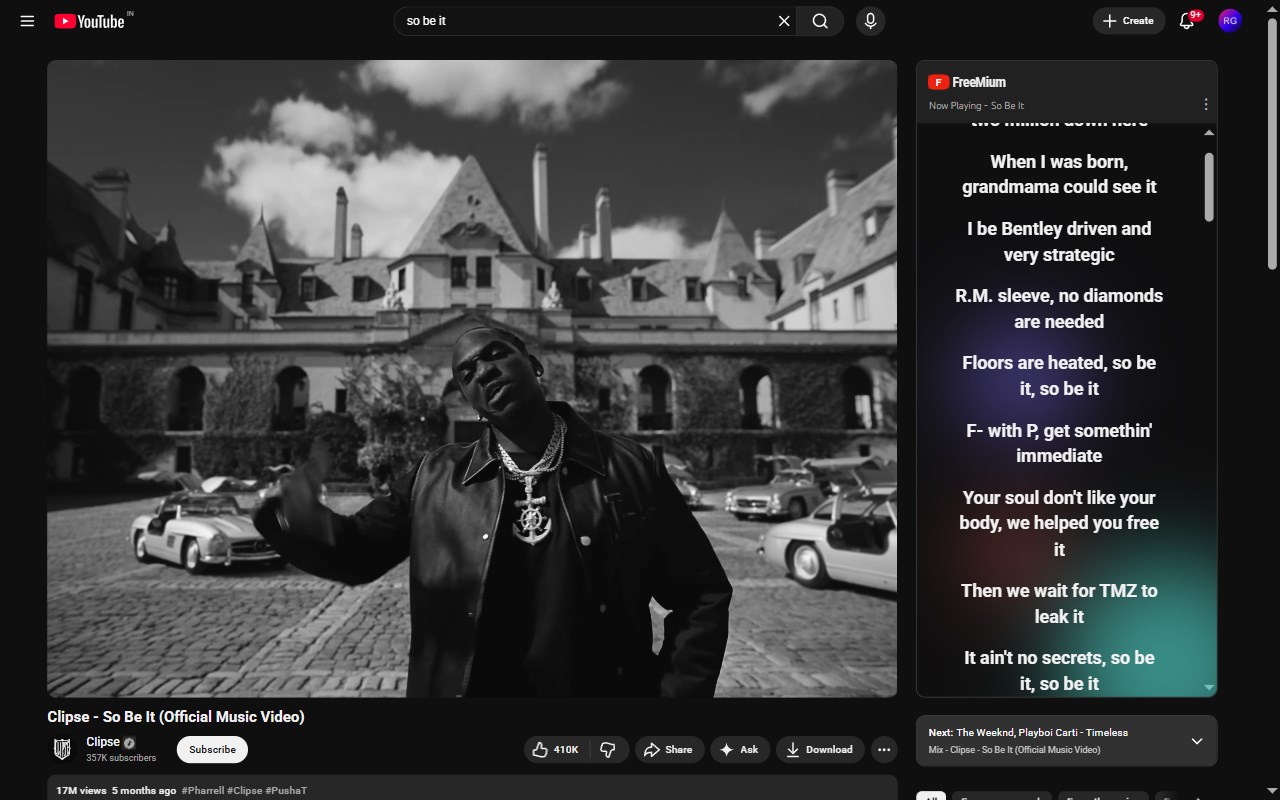This screenshot has height=800, width=1280.
Task: Clear the search box text
Action: (784, 21)
